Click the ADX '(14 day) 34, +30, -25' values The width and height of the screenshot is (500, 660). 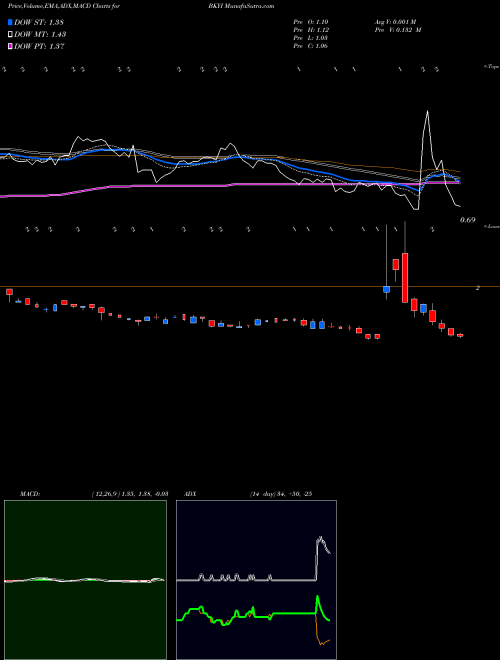click(281, 494)
